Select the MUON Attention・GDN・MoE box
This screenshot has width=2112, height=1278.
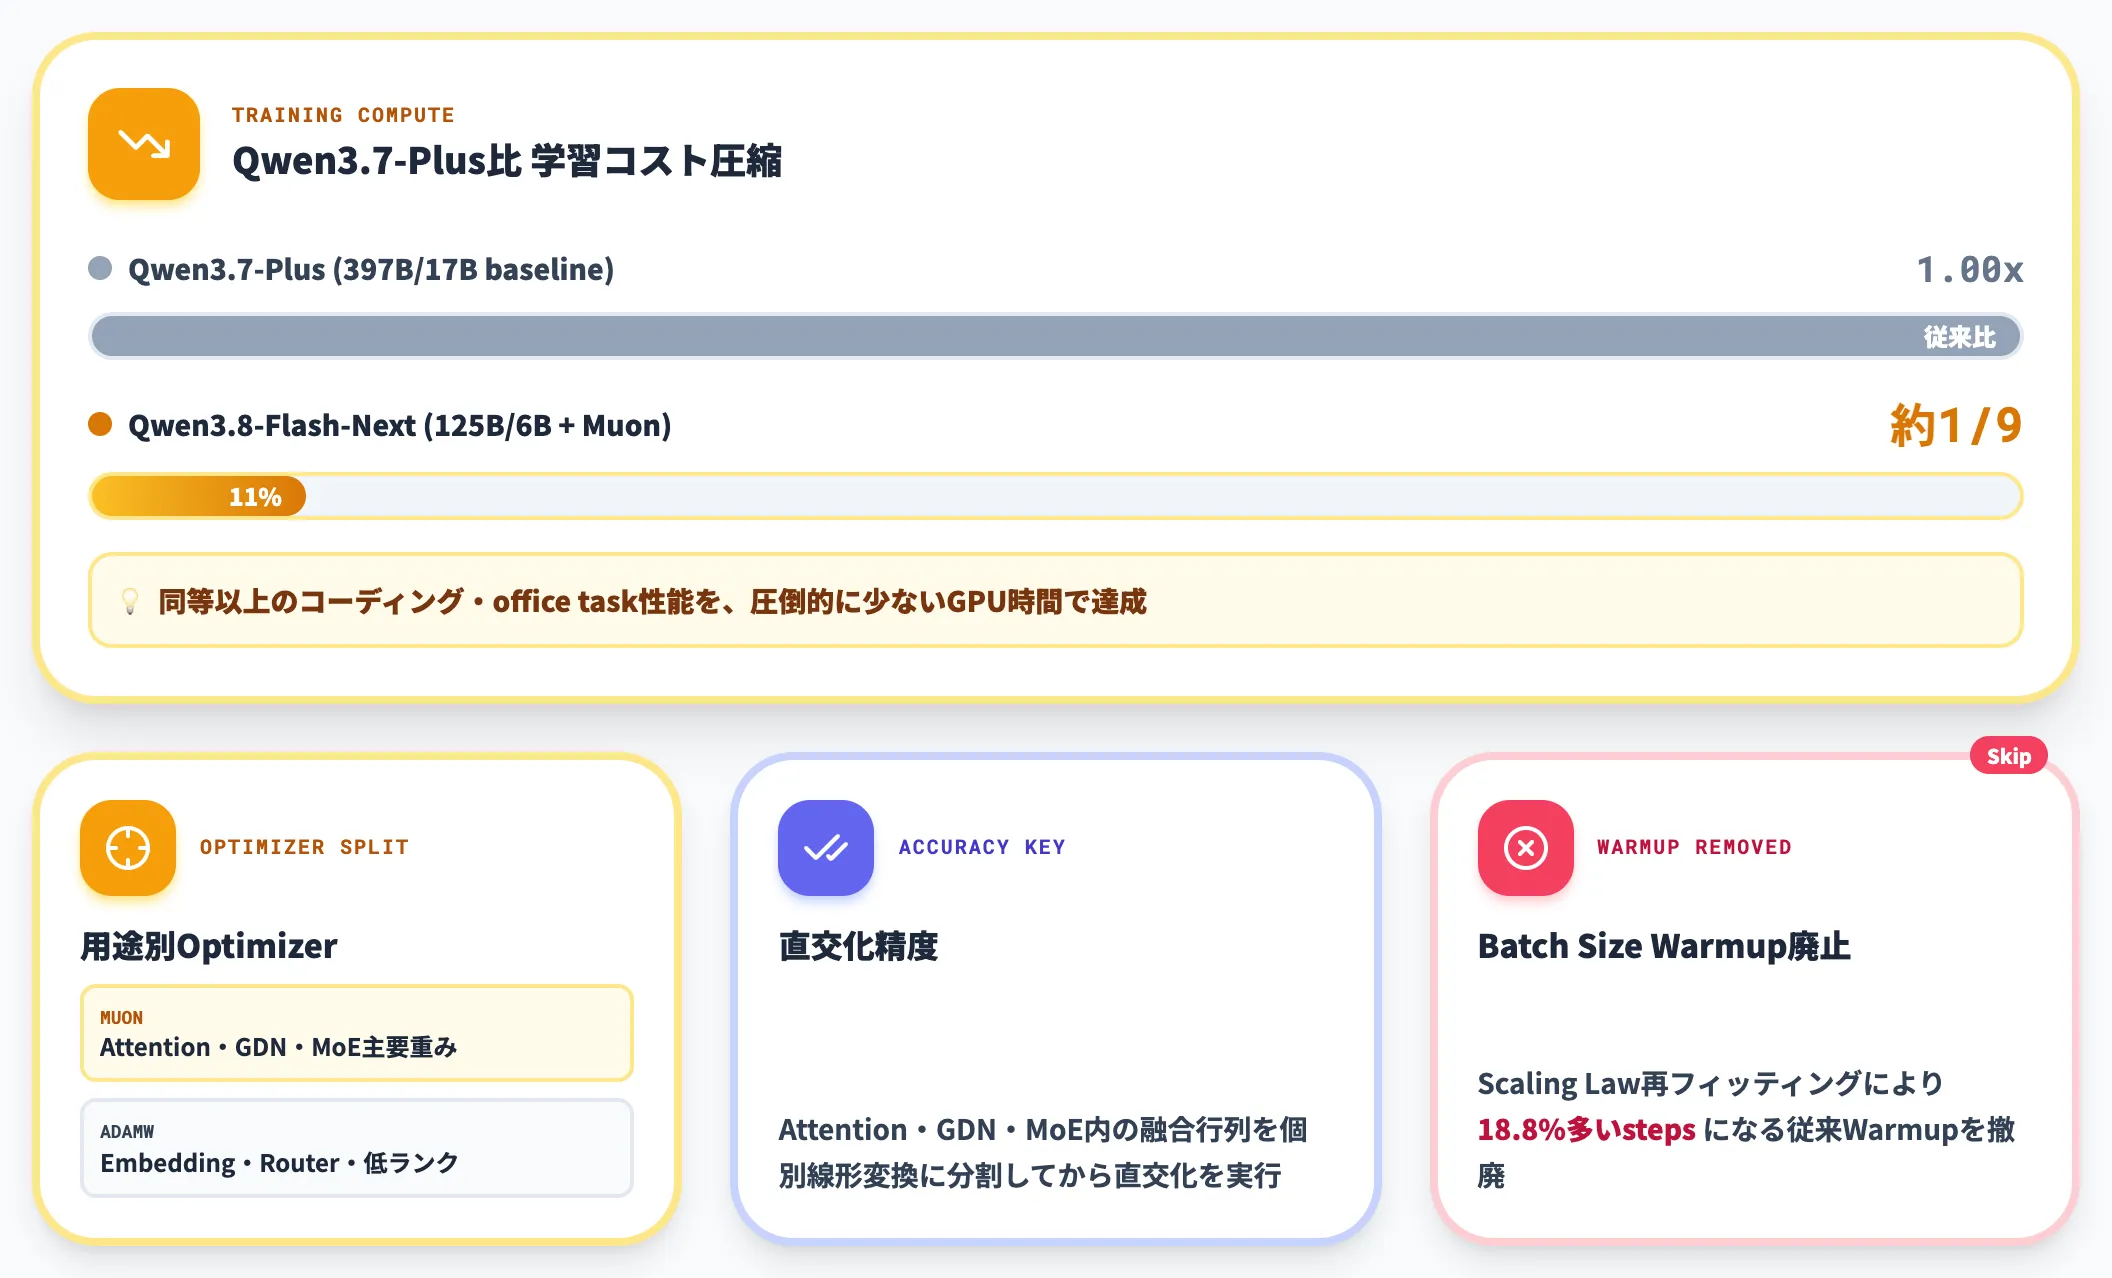[357, 1033]
